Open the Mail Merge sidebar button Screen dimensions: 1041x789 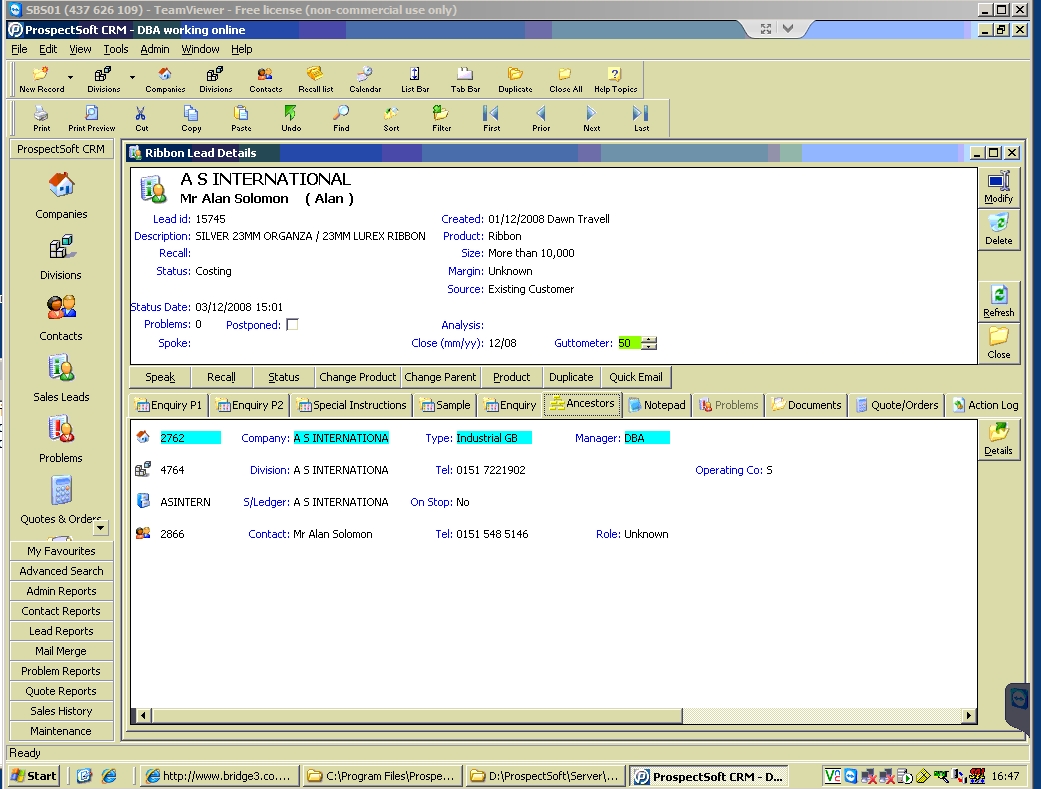click(x=61, y=651)
